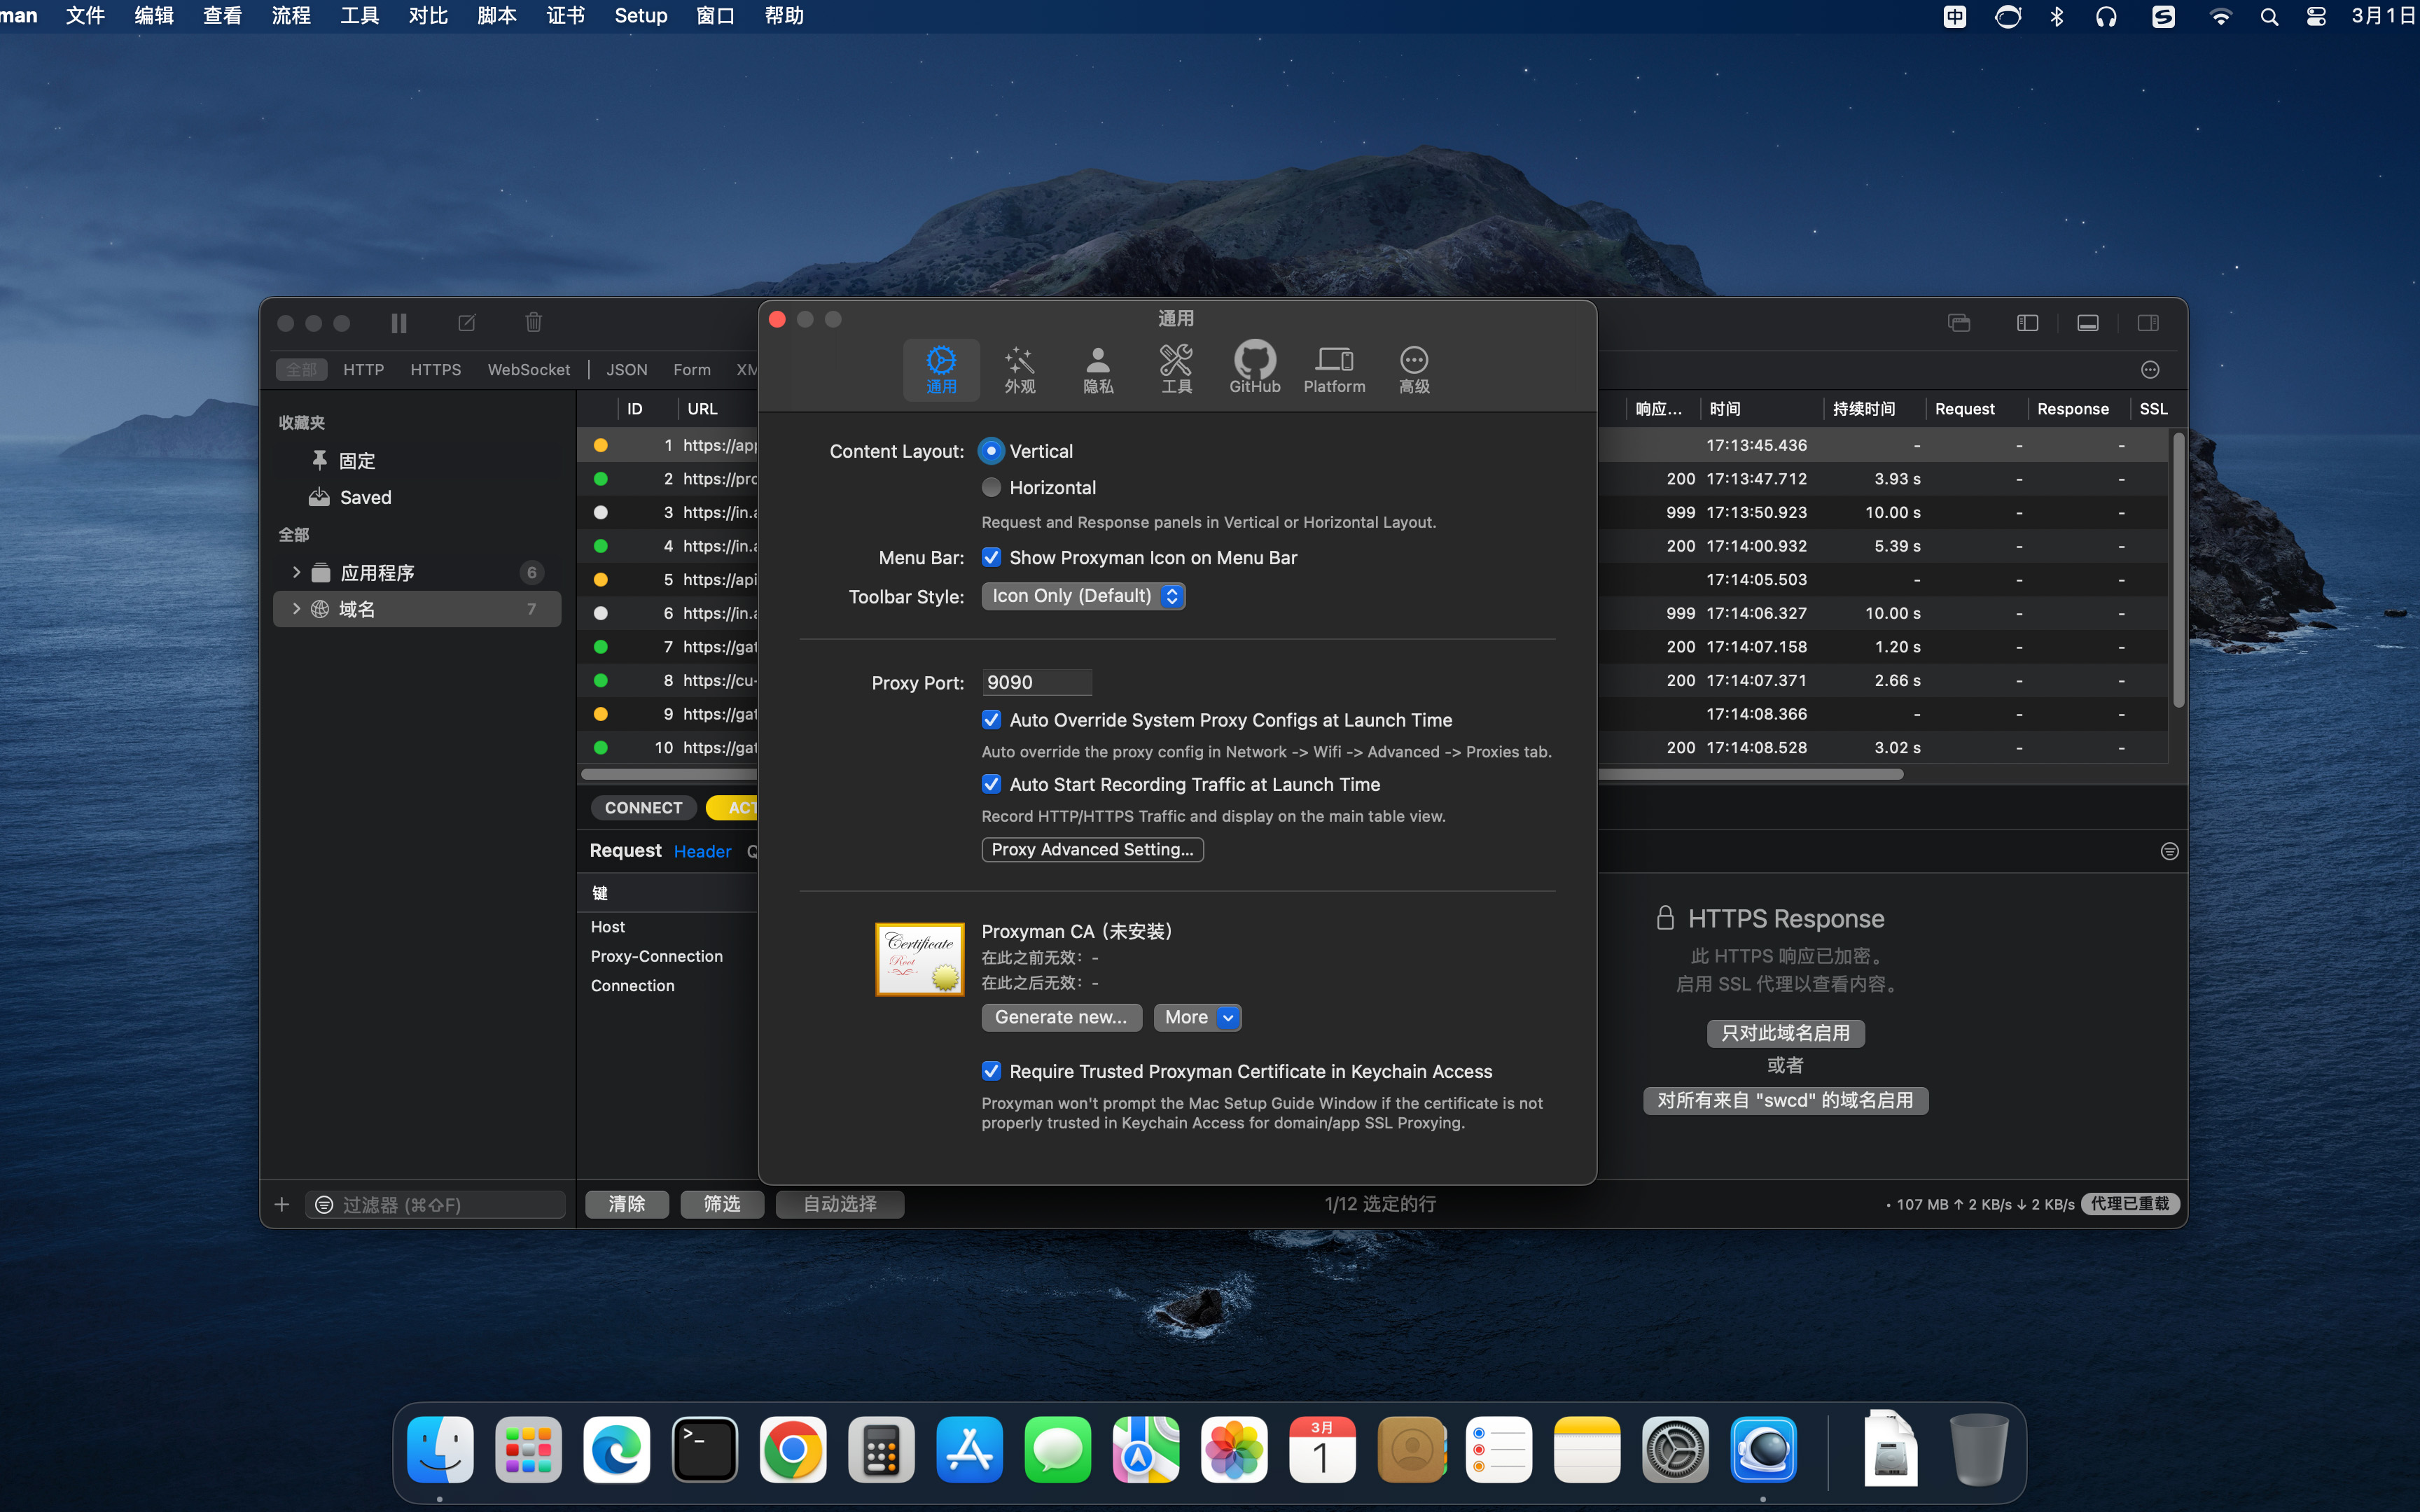Viewport: 2420px width, 1512px height.
Task: Toggle Auto Start Recording Traffic checkbox
Action: pos(991,784)
